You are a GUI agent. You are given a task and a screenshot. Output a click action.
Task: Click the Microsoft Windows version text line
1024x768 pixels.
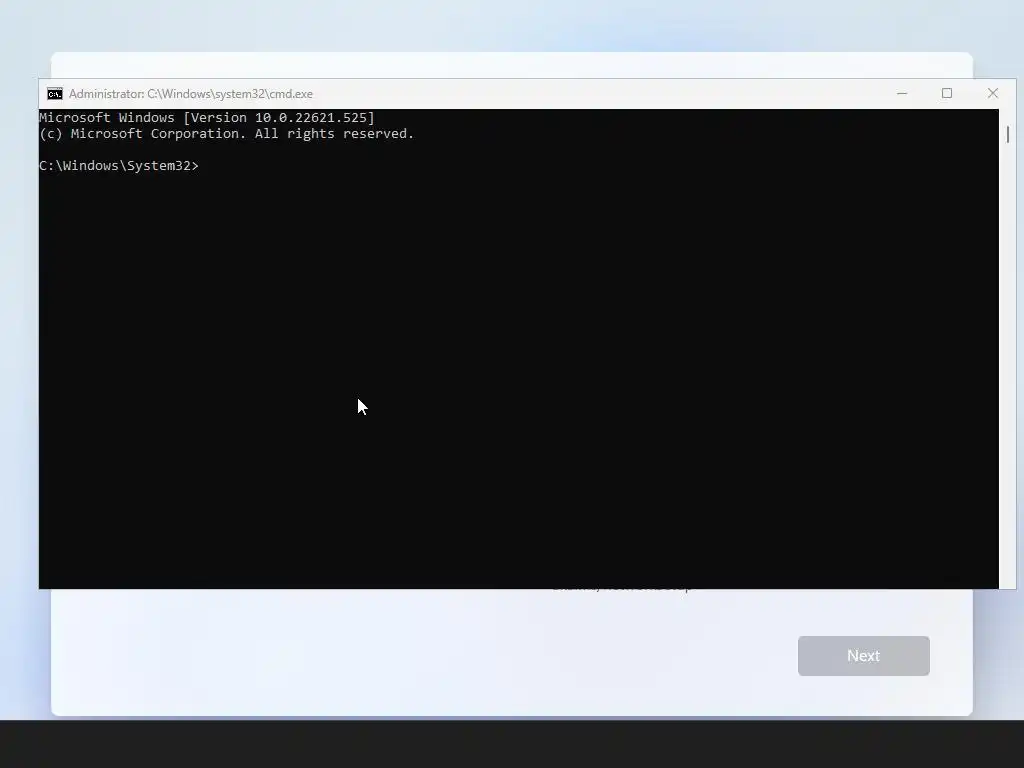[x=207, y=118]
